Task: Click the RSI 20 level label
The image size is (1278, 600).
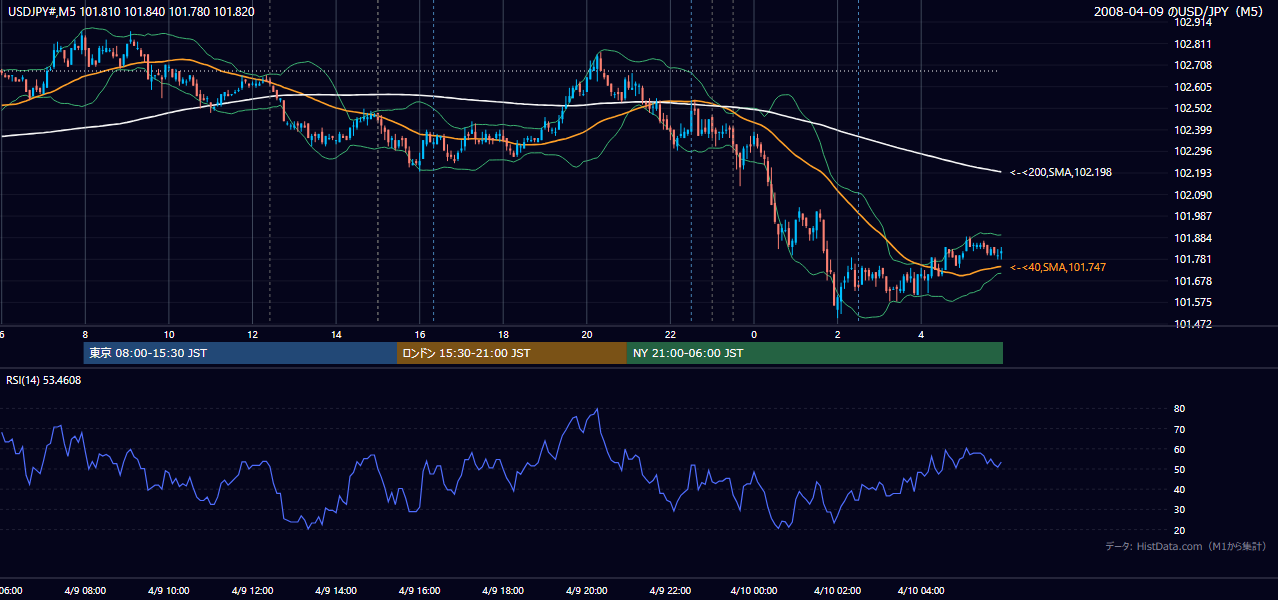Action: 1180,530
